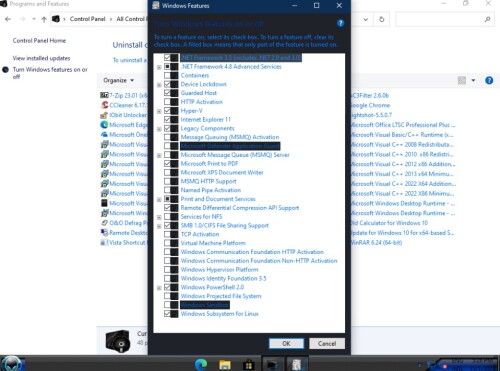Toggle Windows Subsystem for Linux checkbox
The image size is (500, 371).
coord(167,314)
